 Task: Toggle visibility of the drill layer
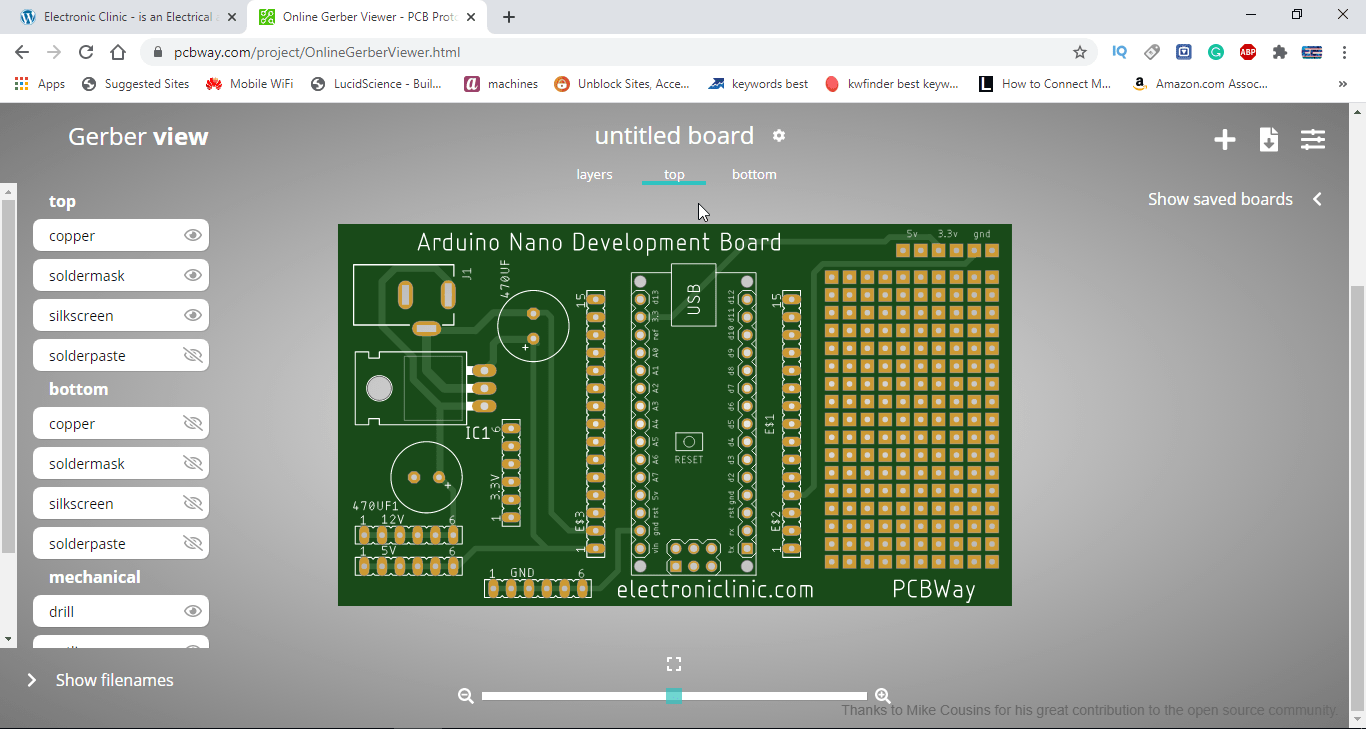(193, 612)
